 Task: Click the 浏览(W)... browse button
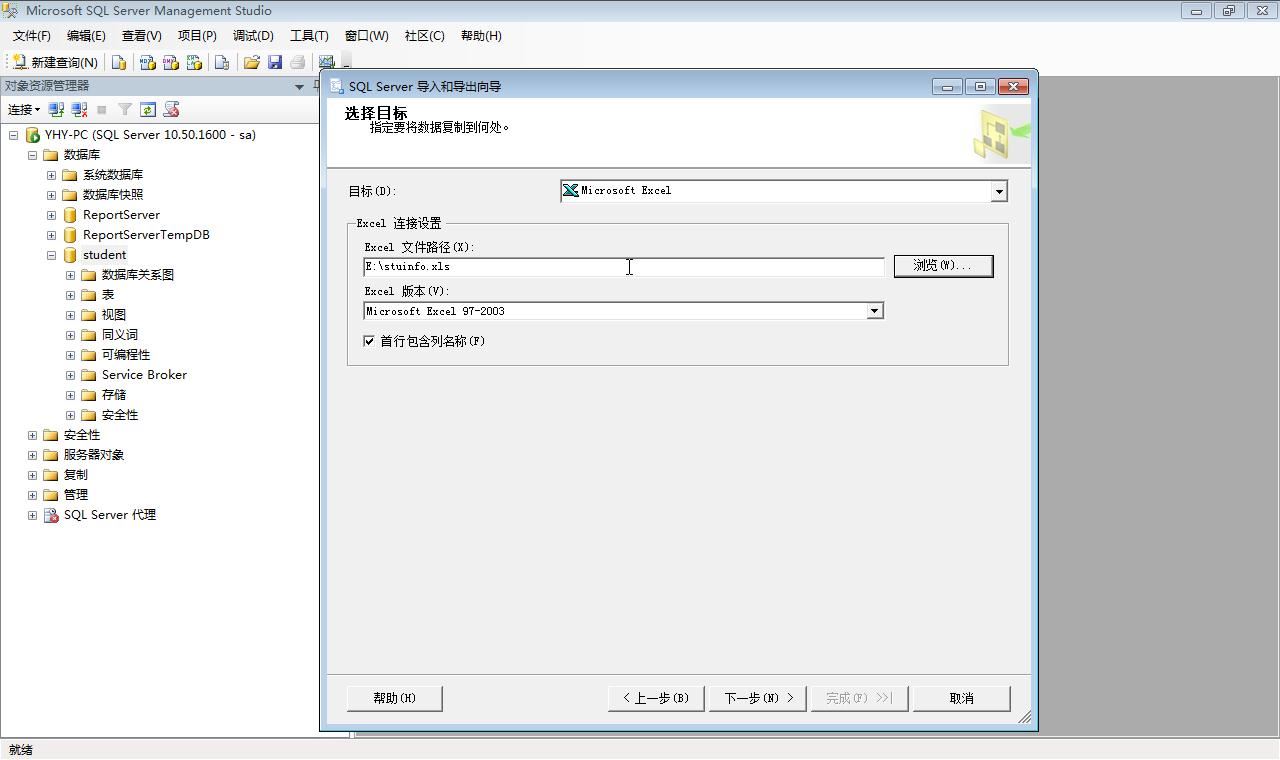point(943,266)
